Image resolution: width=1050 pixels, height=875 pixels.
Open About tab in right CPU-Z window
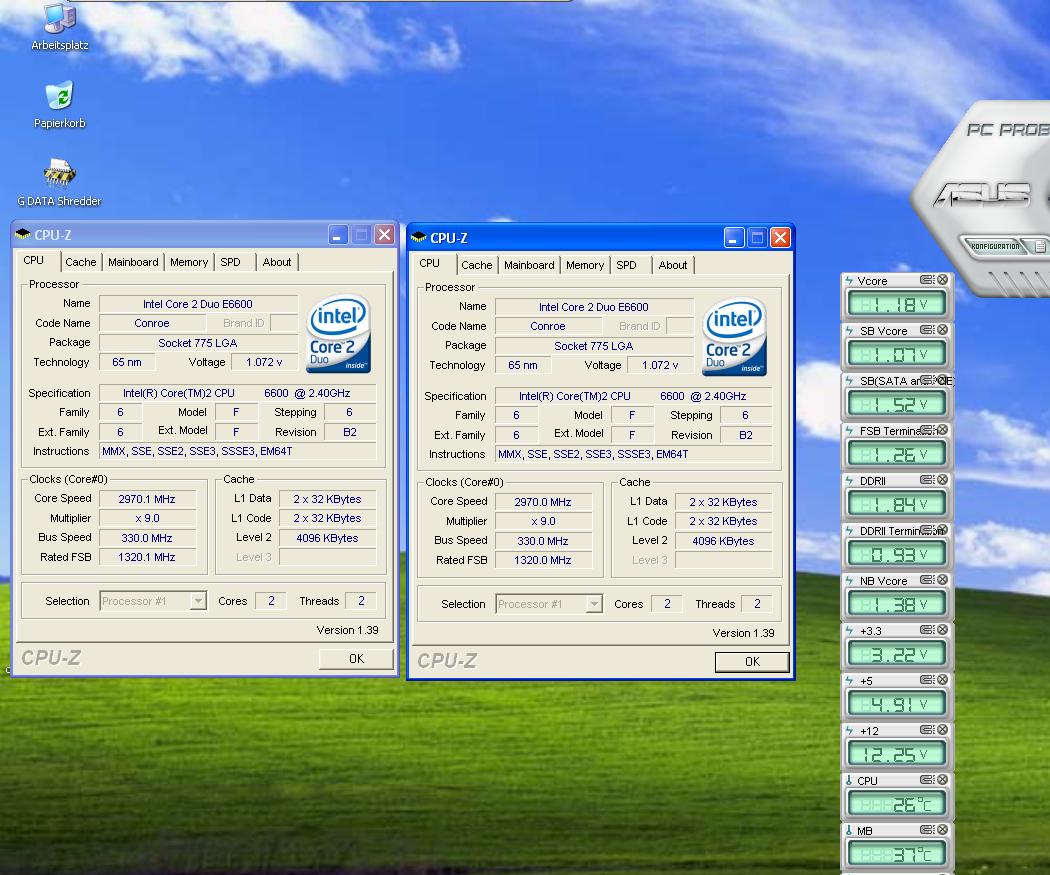click(672, 265)
